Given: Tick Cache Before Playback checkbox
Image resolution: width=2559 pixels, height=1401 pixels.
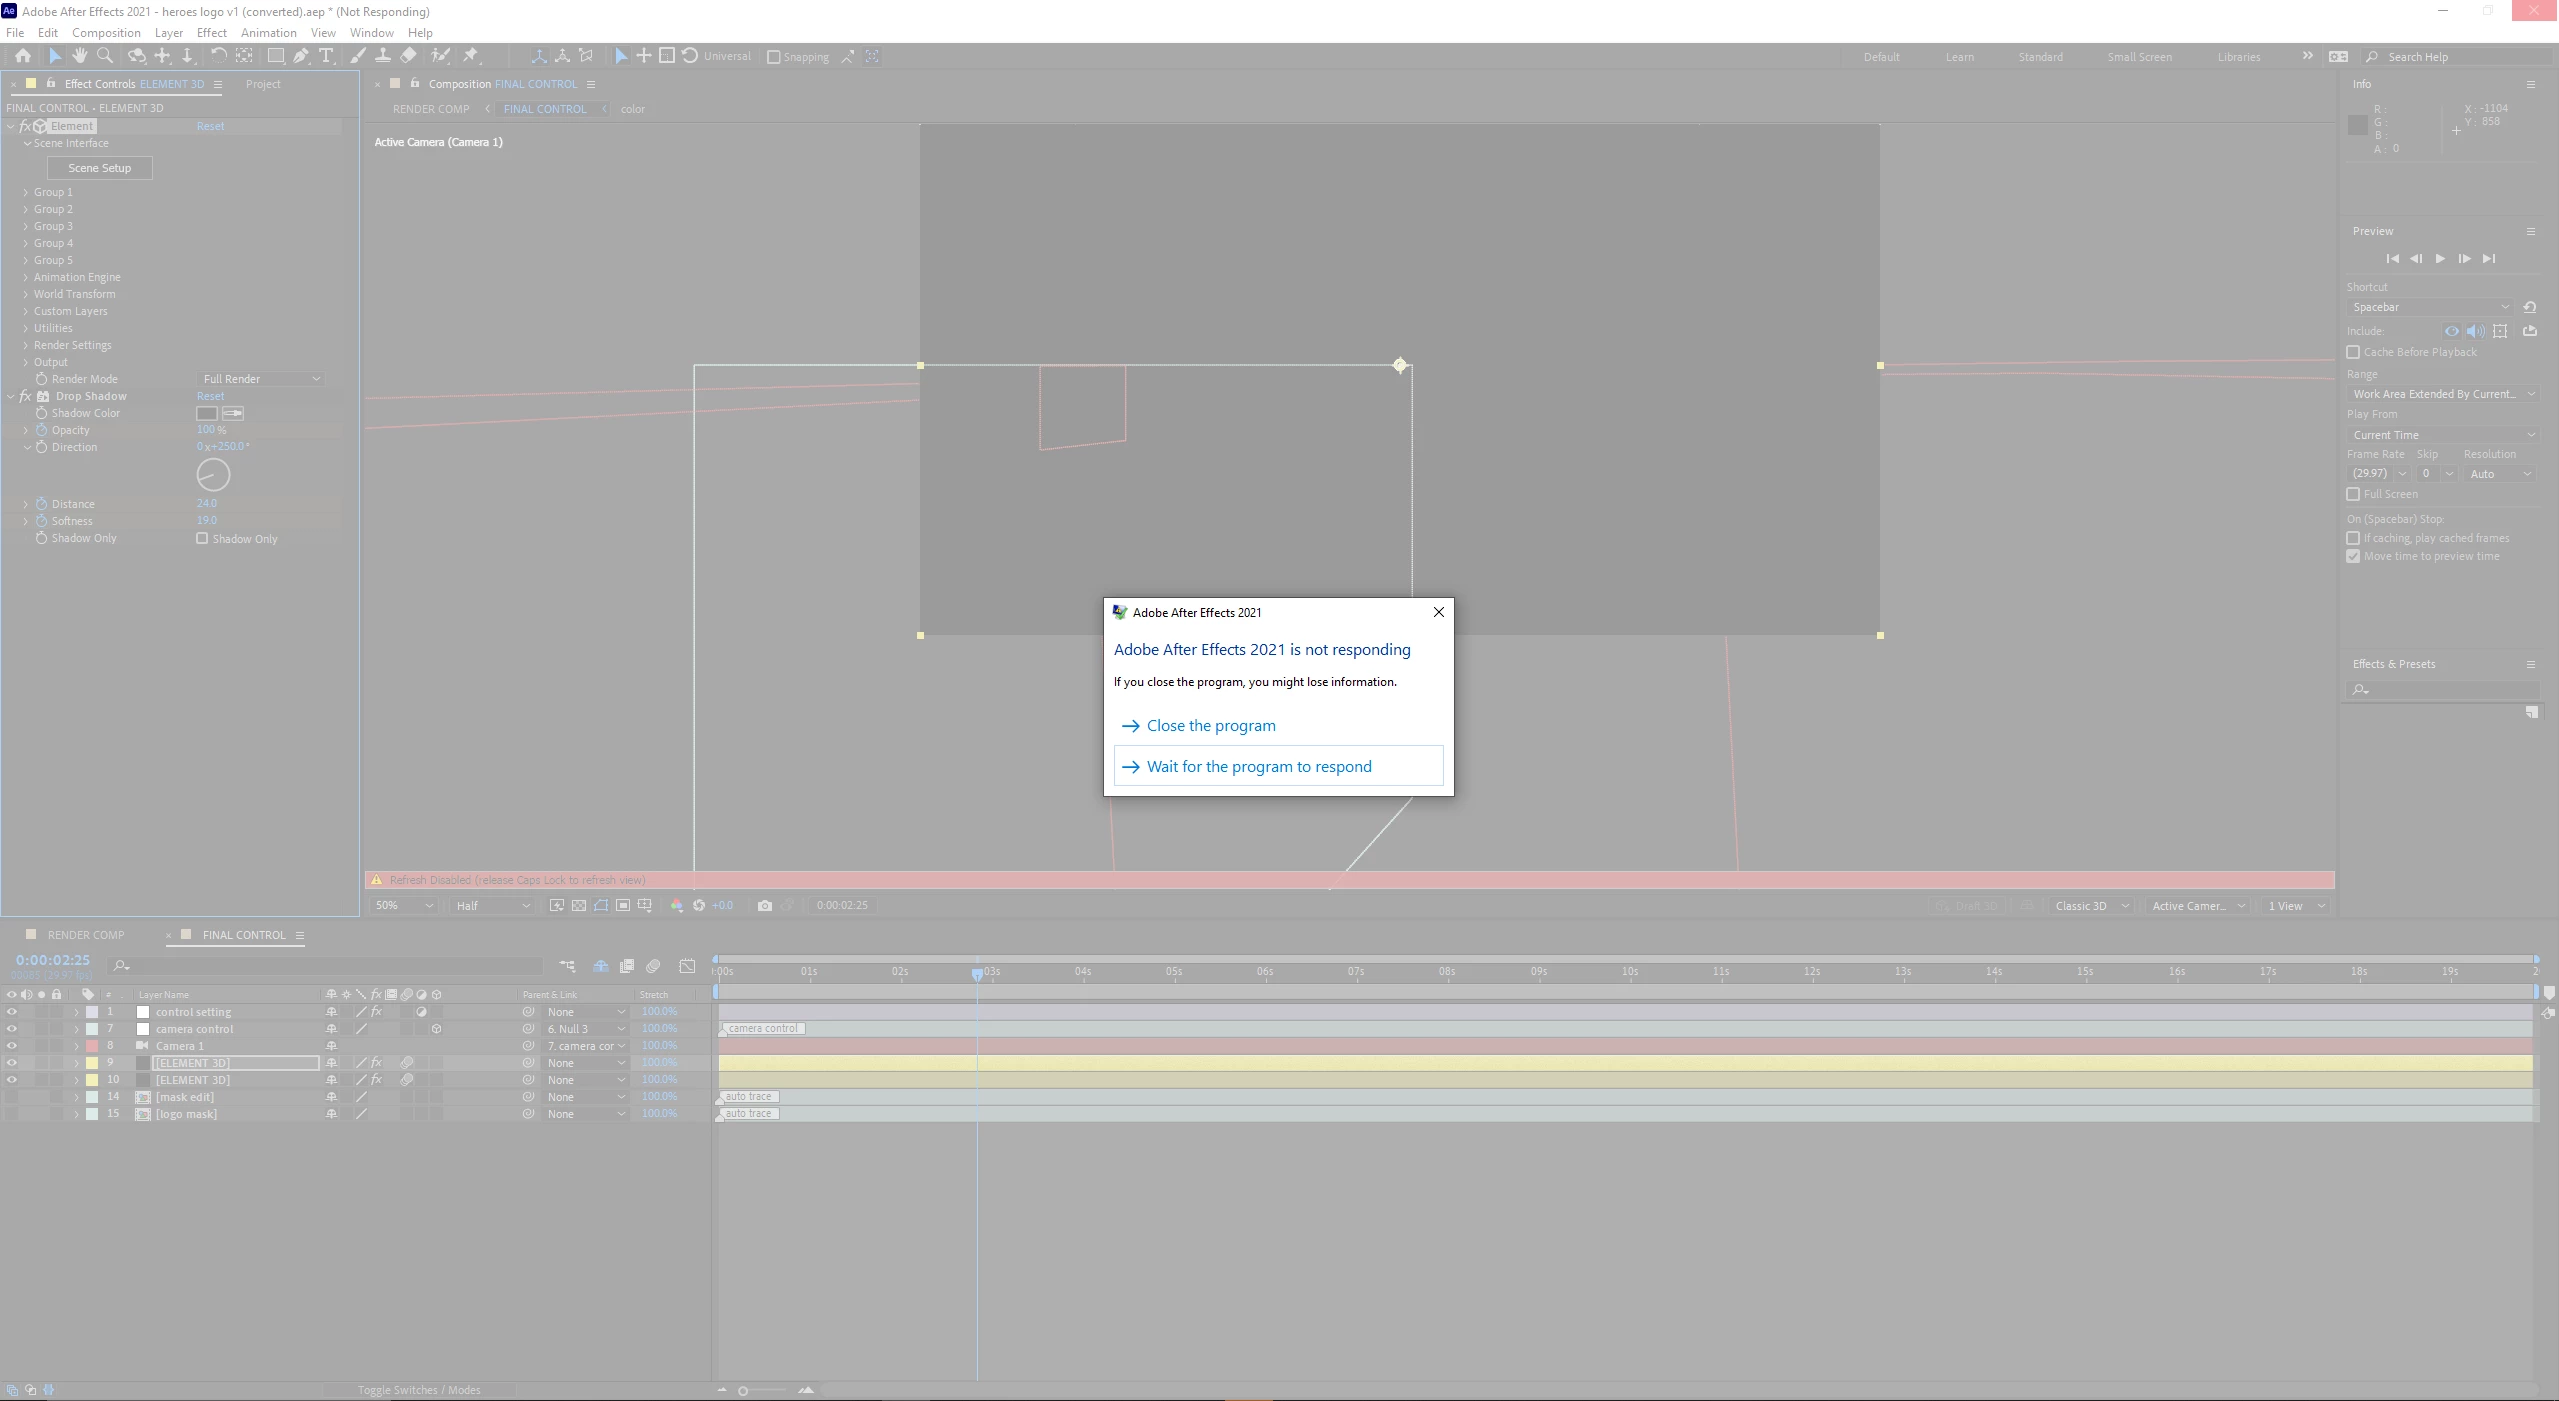Looking at the screenshot, I should [2353, 352].
